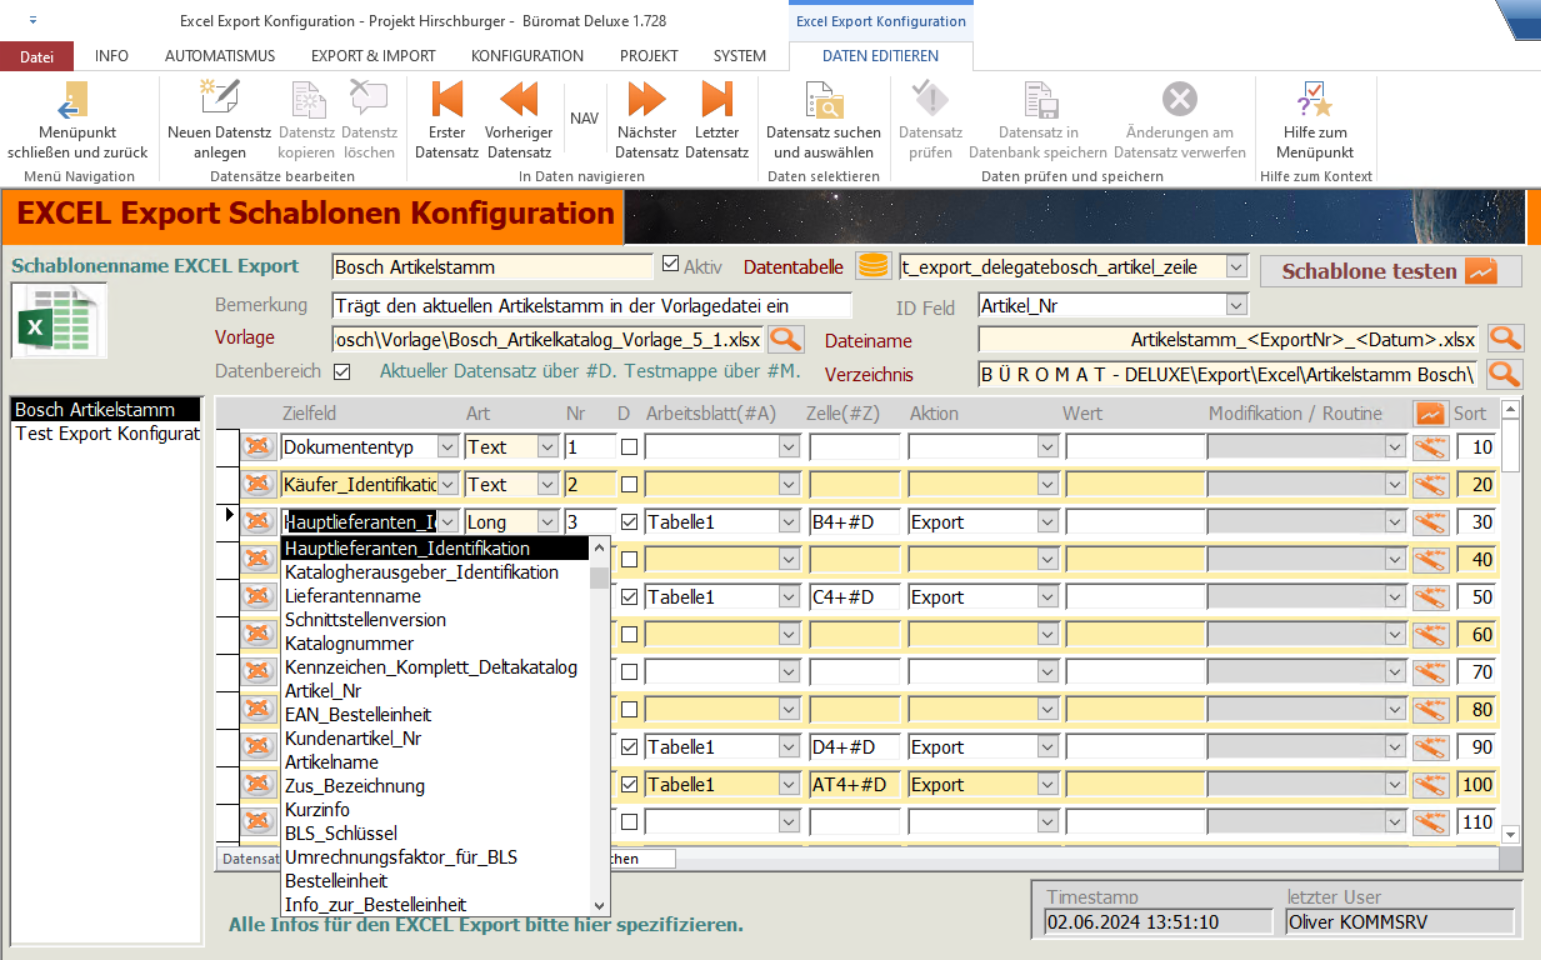Enable the D checkbox in the Dokumententyp row

629,447
